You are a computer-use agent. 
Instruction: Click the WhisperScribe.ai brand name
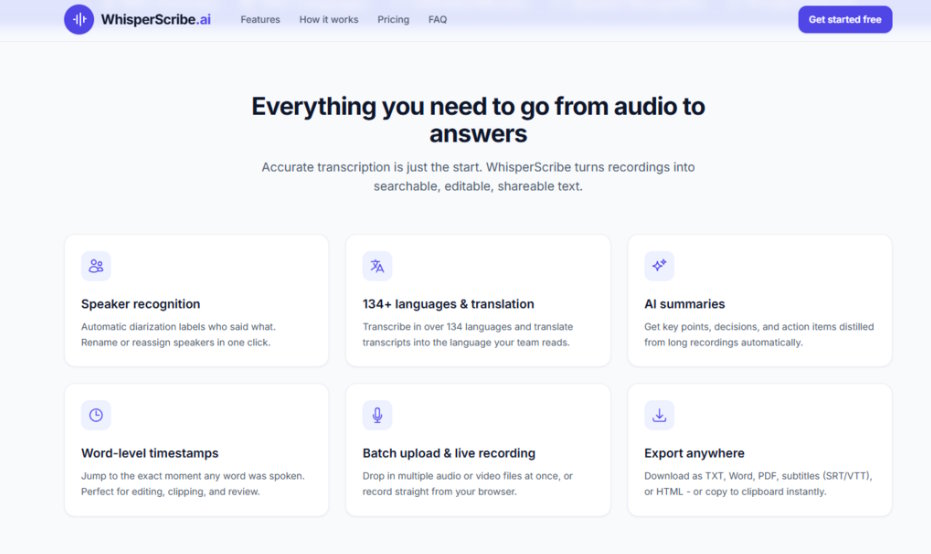(156, 20)
